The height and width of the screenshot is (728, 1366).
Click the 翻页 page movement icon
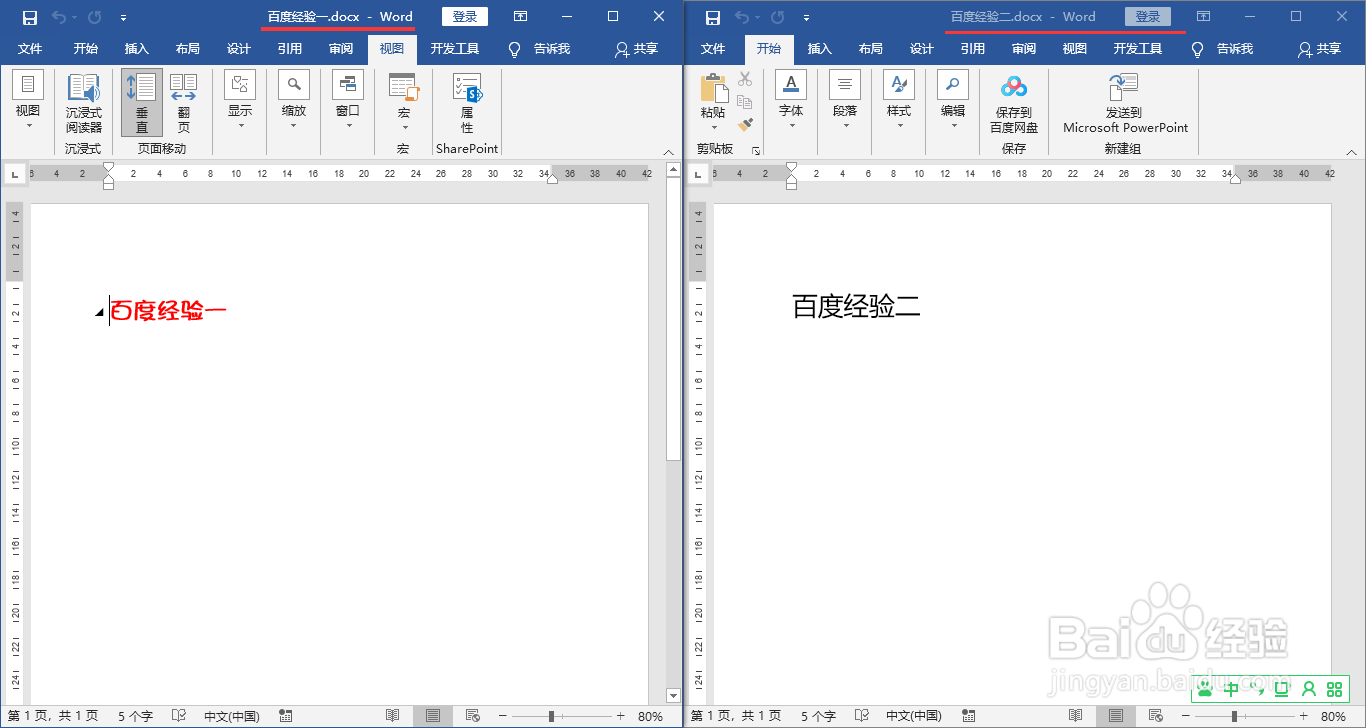coord(183,100)
